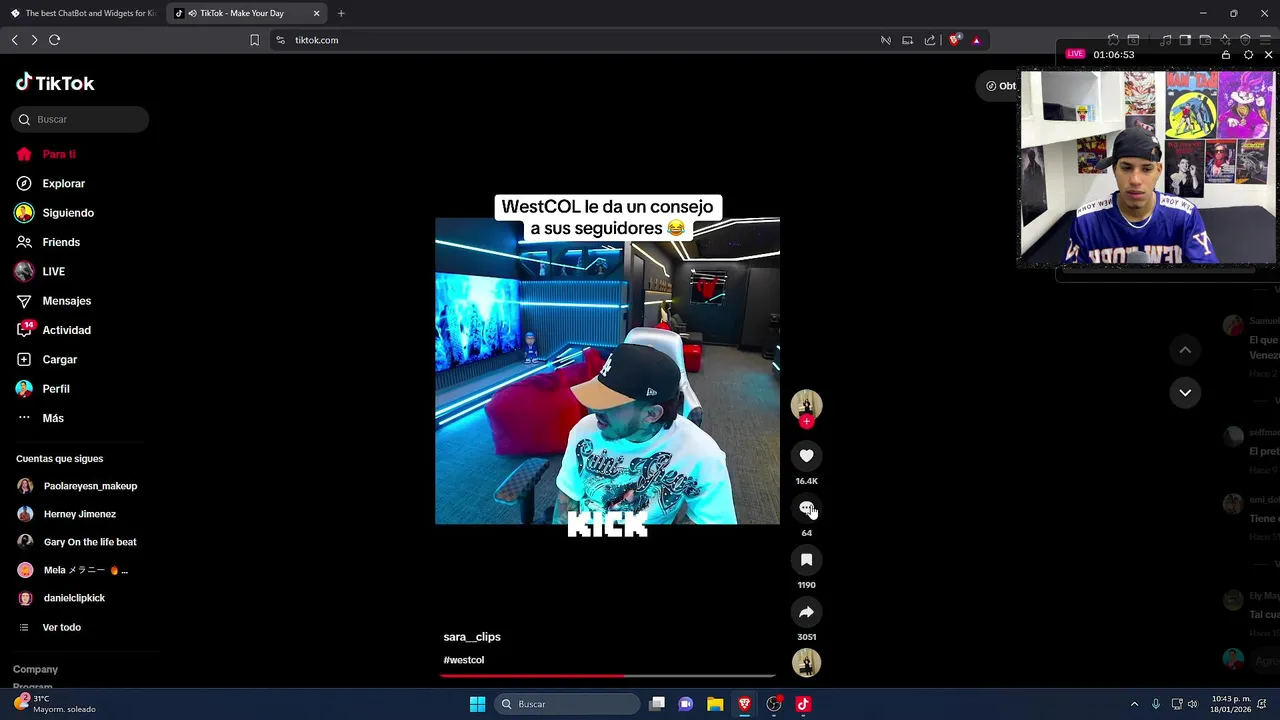This screenshot has width=1280, height=720.
Task: Go to previous video arrow
Action: click(1185, 350)
